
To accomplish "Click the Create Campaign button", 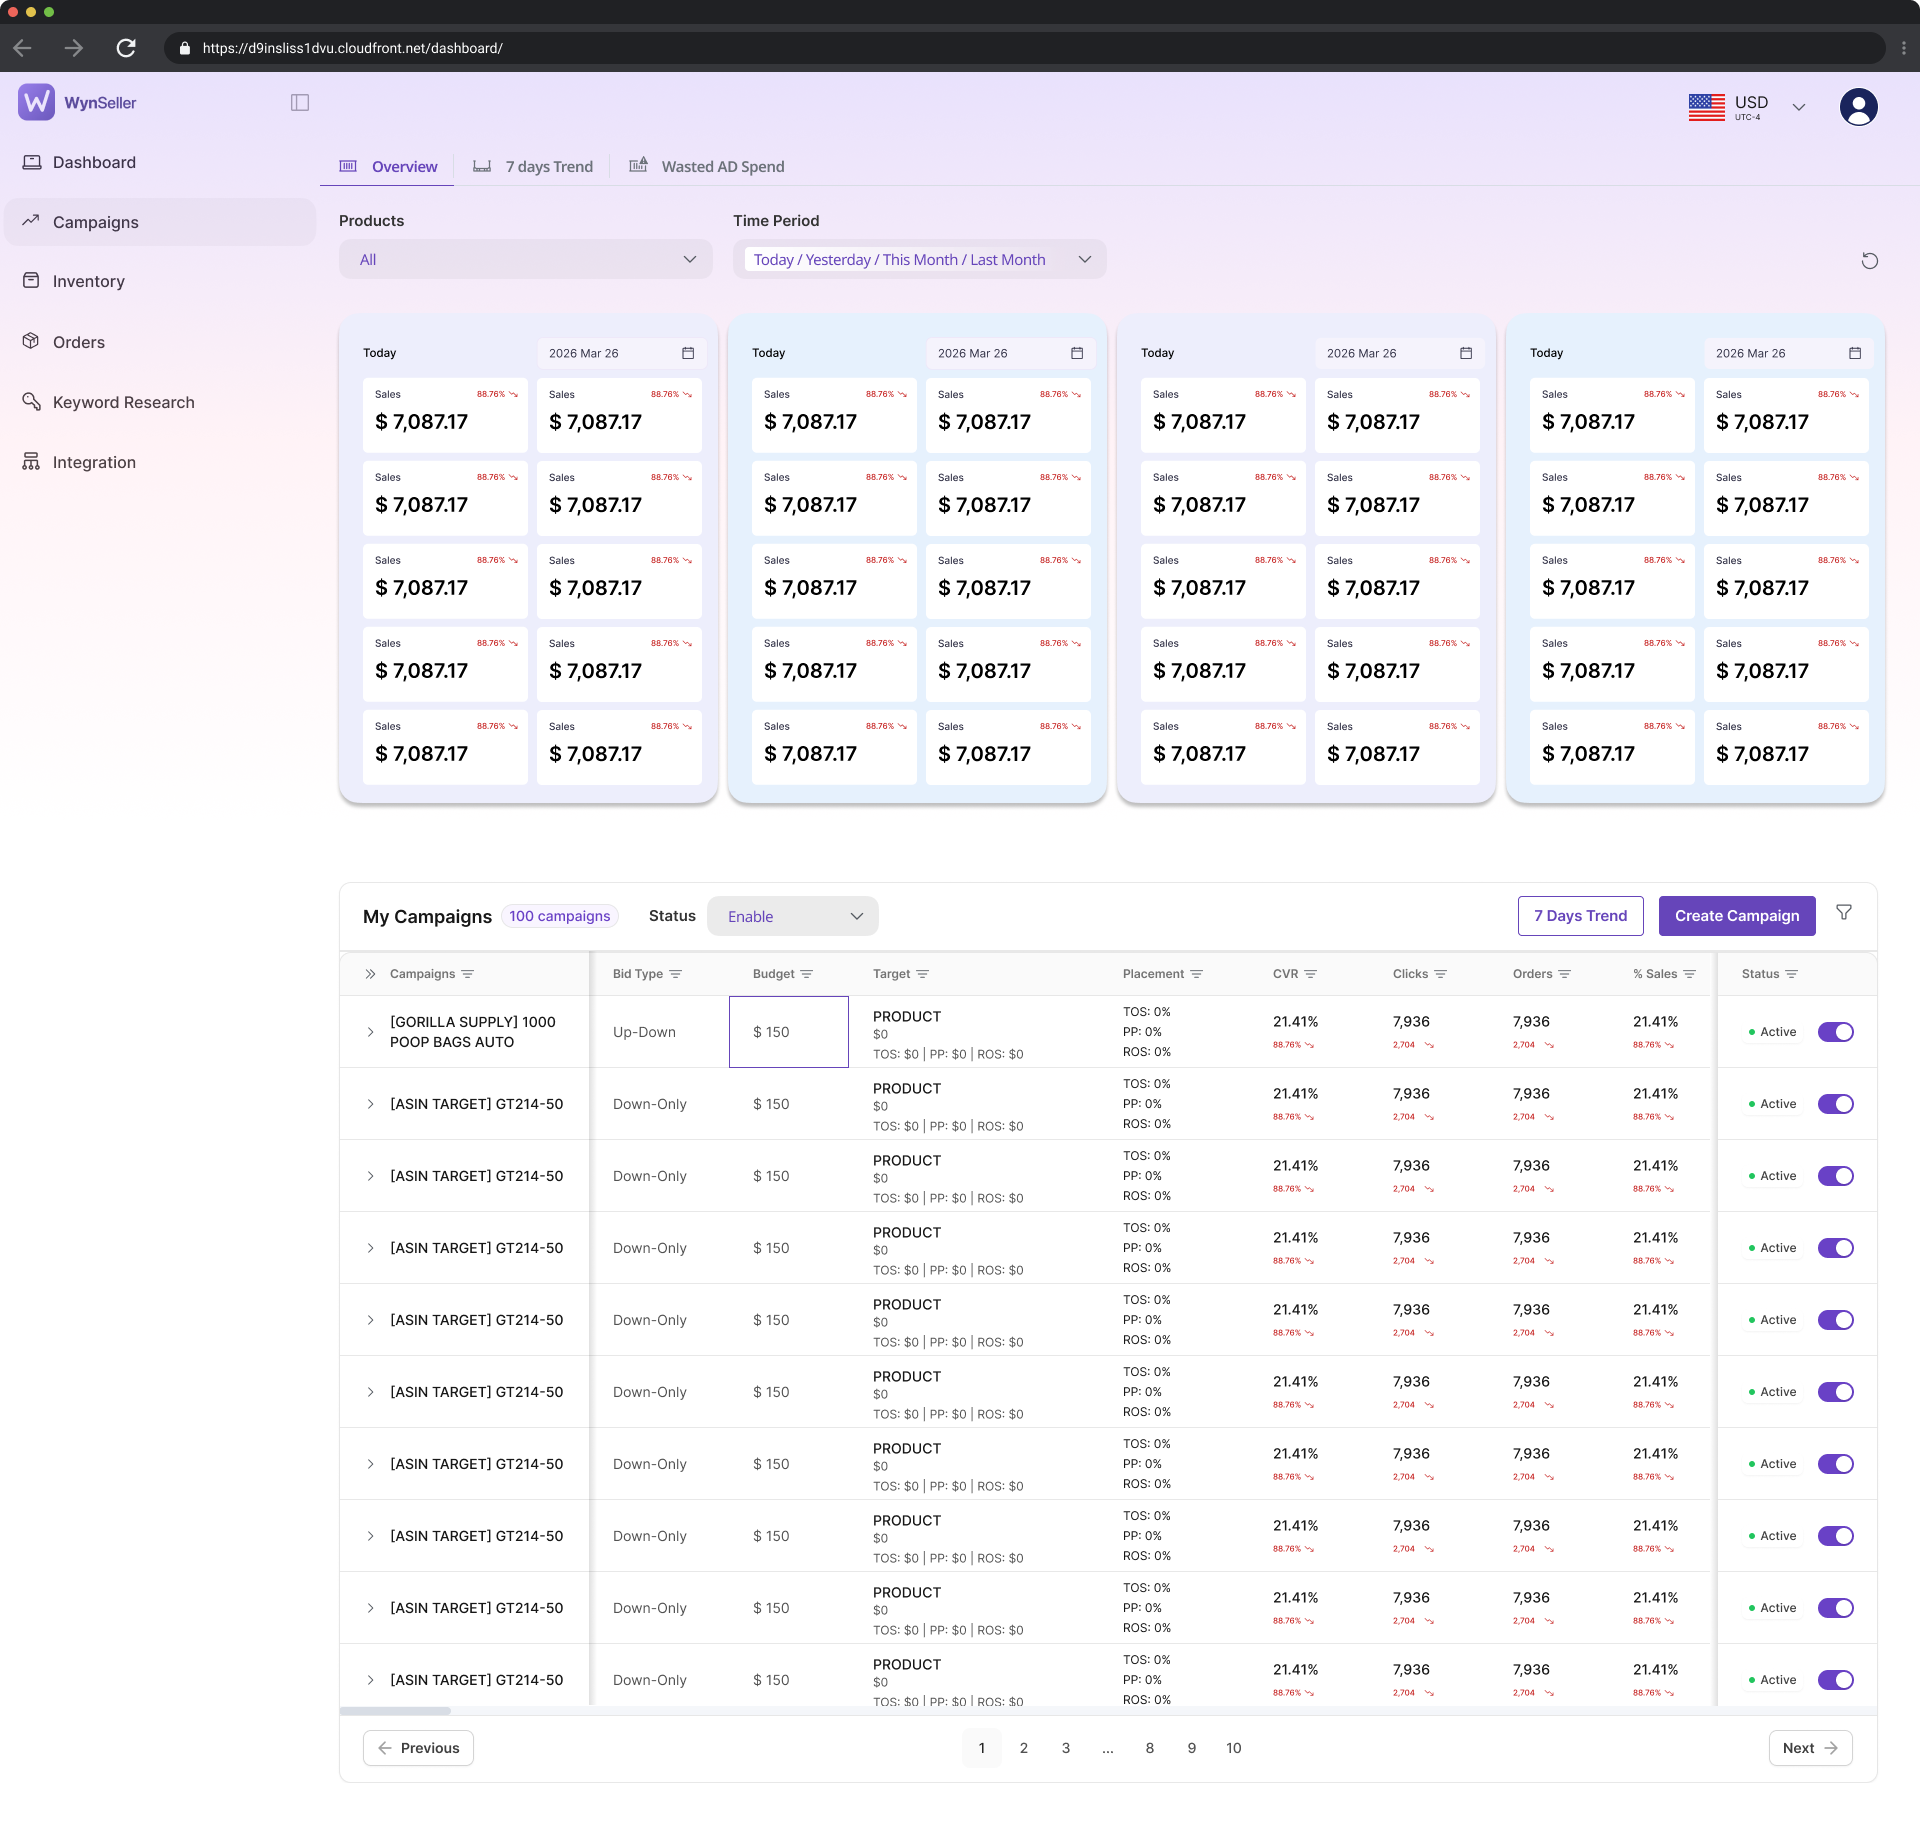I will [x=1737, y=916].
